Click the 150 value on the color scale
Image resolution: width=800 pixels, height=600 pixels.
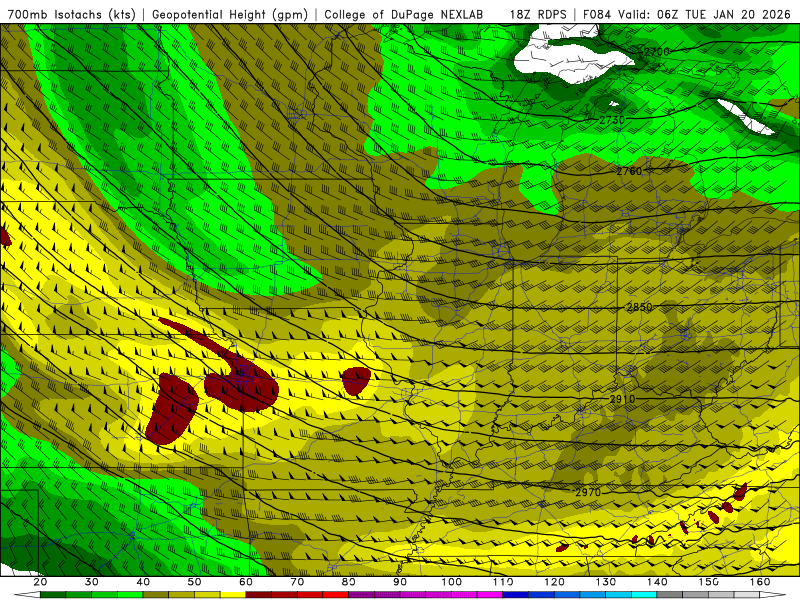(709, 582)
